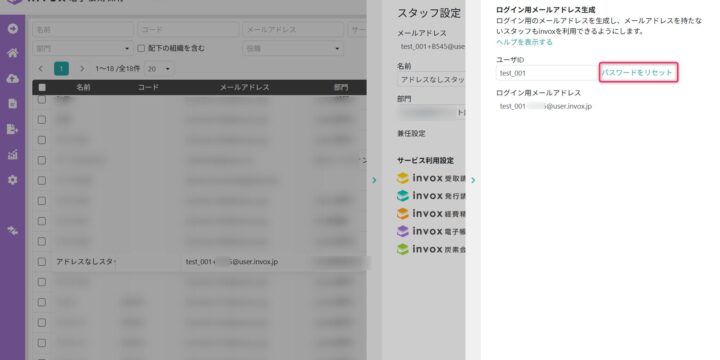Viewport: 720px width, 360px height.
Task: Open the 役職 filter dropdown
Action: (293, 48)
